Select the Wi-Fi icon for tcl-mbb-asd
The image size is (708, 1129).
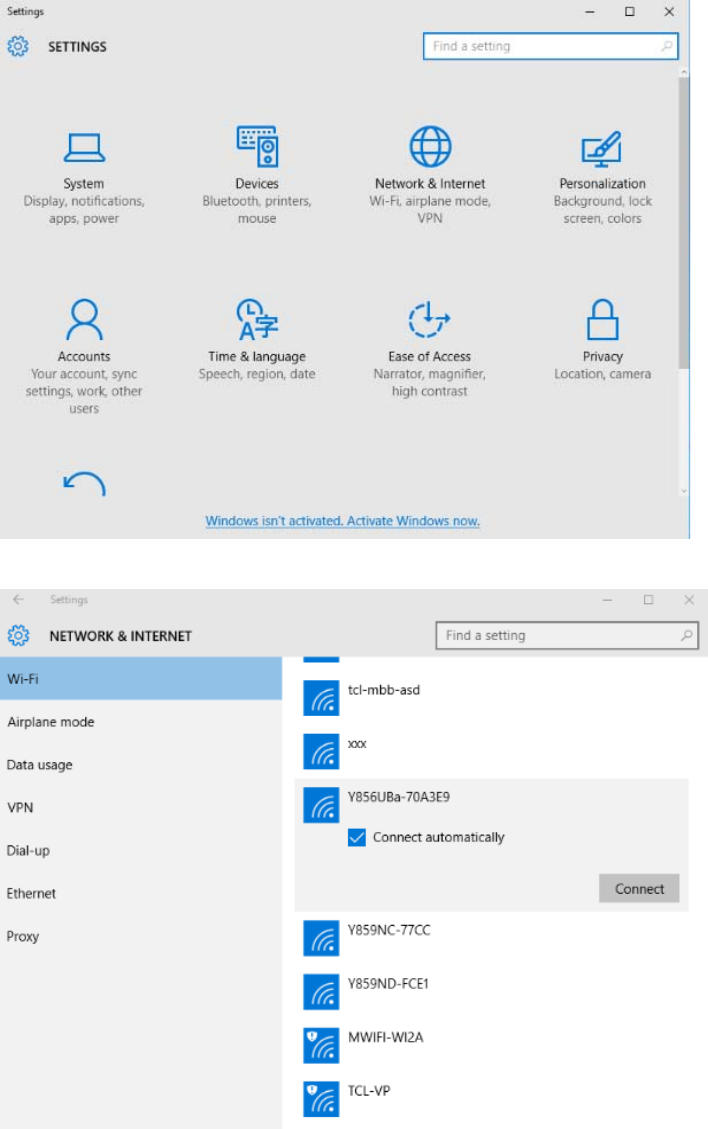(321, 698)
